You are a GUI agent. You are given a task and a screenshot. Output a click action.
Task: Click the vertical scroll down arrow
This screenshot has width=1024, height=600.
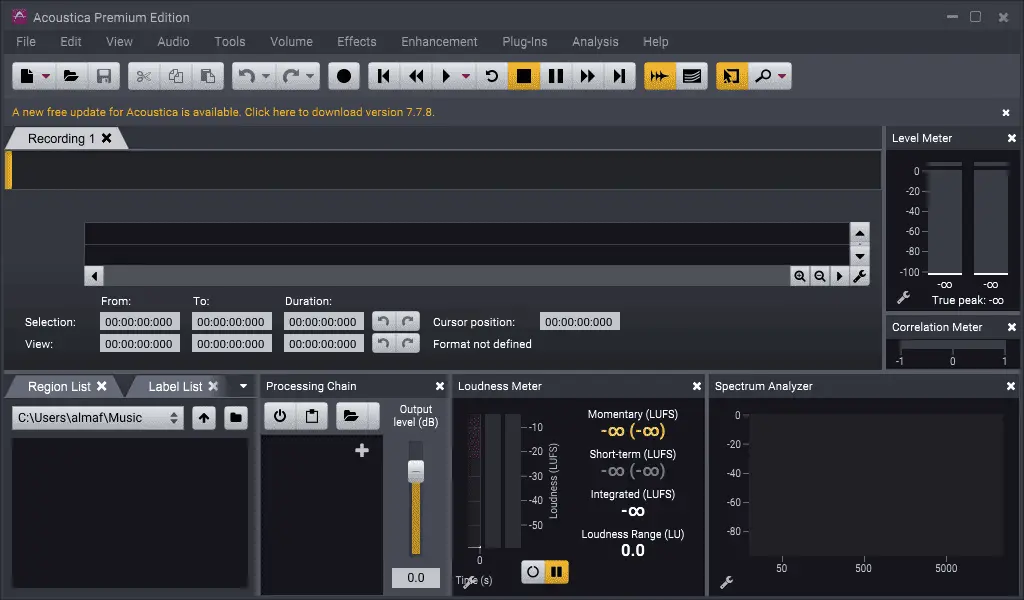coord(859,256)
